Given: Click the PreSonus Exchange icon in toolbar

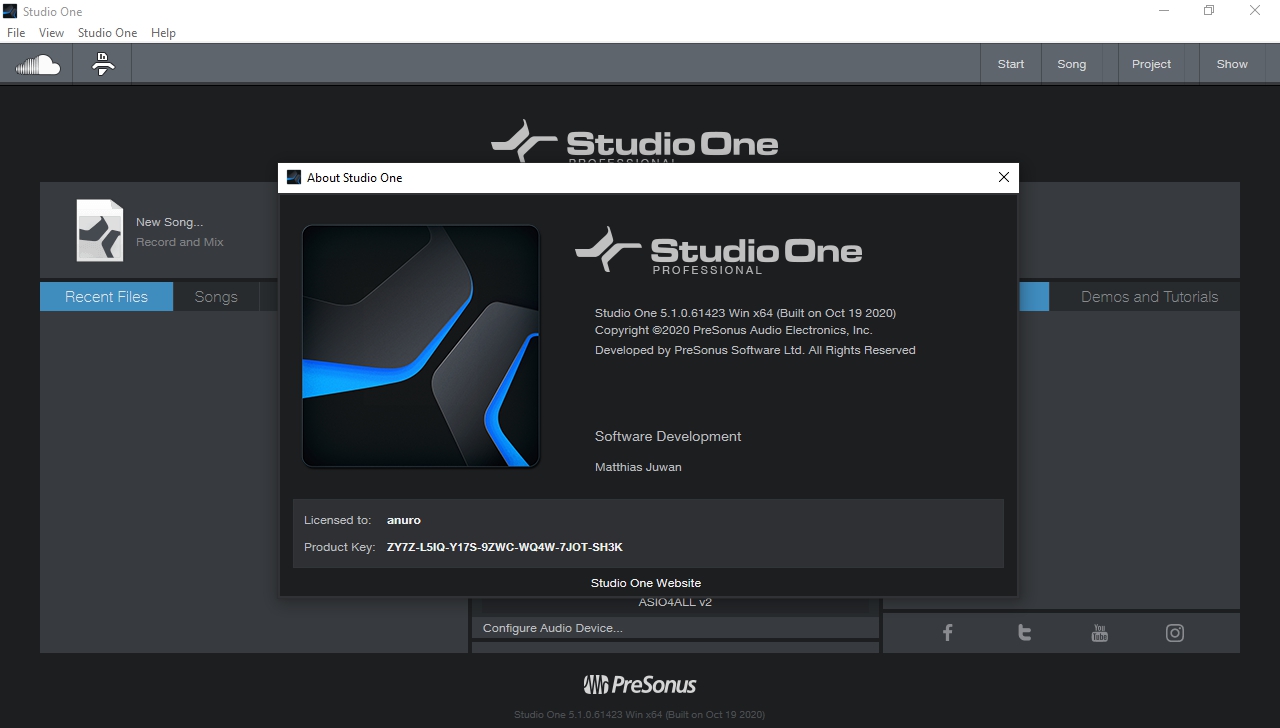Looking at the screenshot, I should click(103, 64).
